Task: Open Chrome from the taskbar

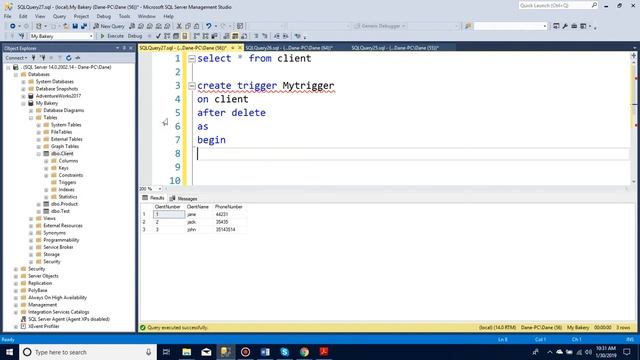Action: pos(304,352)
